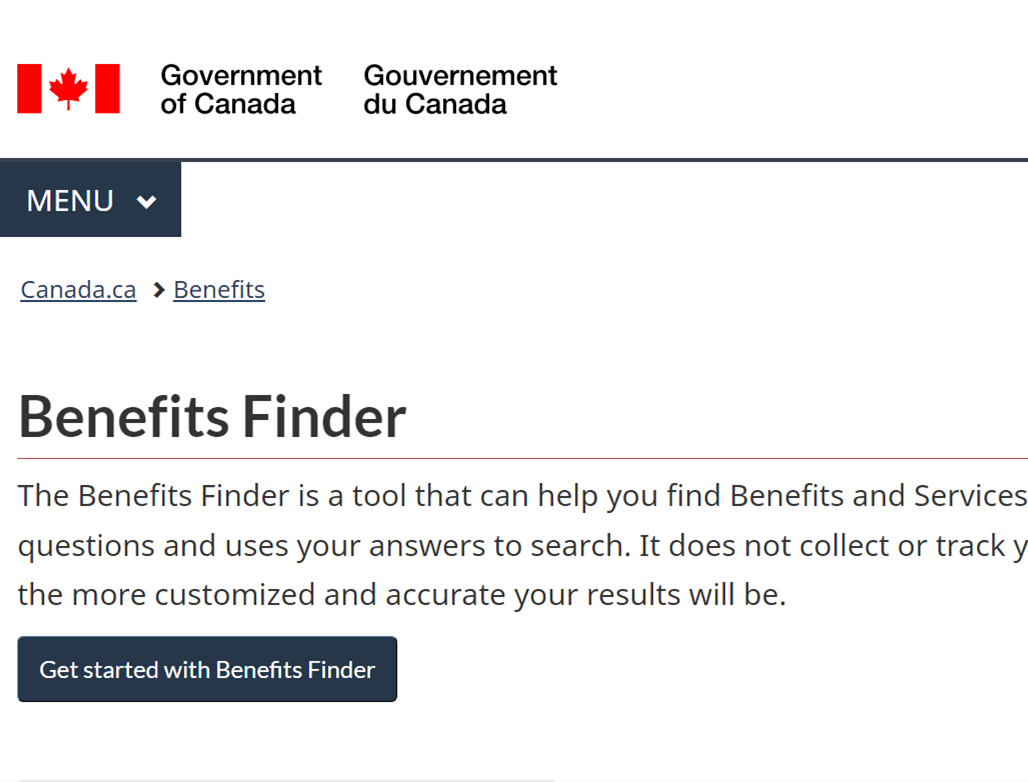
Task: Click the word "Finder" in the page title
Action: point(325,417)
